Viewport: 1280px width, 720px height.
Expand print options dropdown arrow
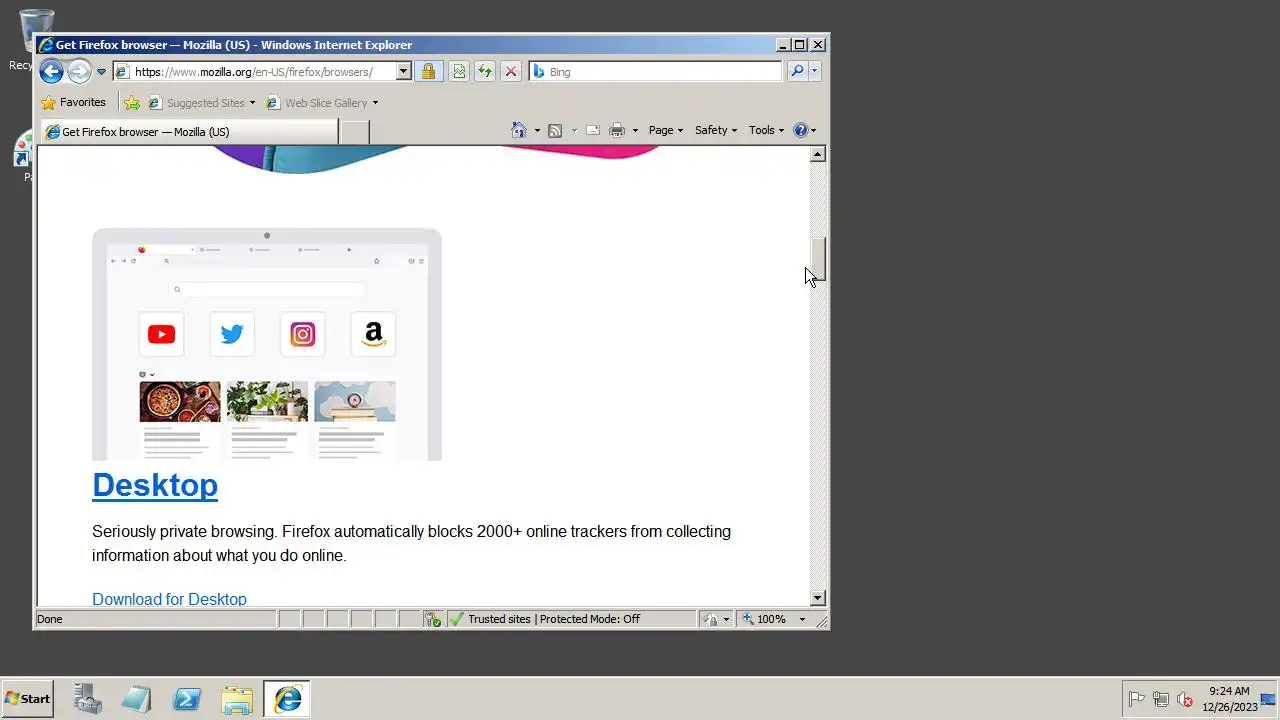tap(635, 131)
